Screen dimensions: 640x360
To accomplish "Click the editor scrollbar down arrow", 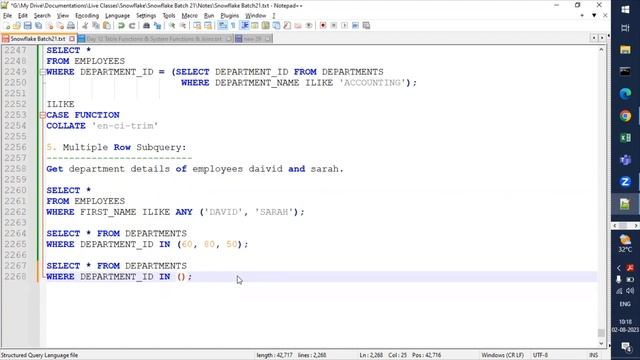I will click(601, 343).
